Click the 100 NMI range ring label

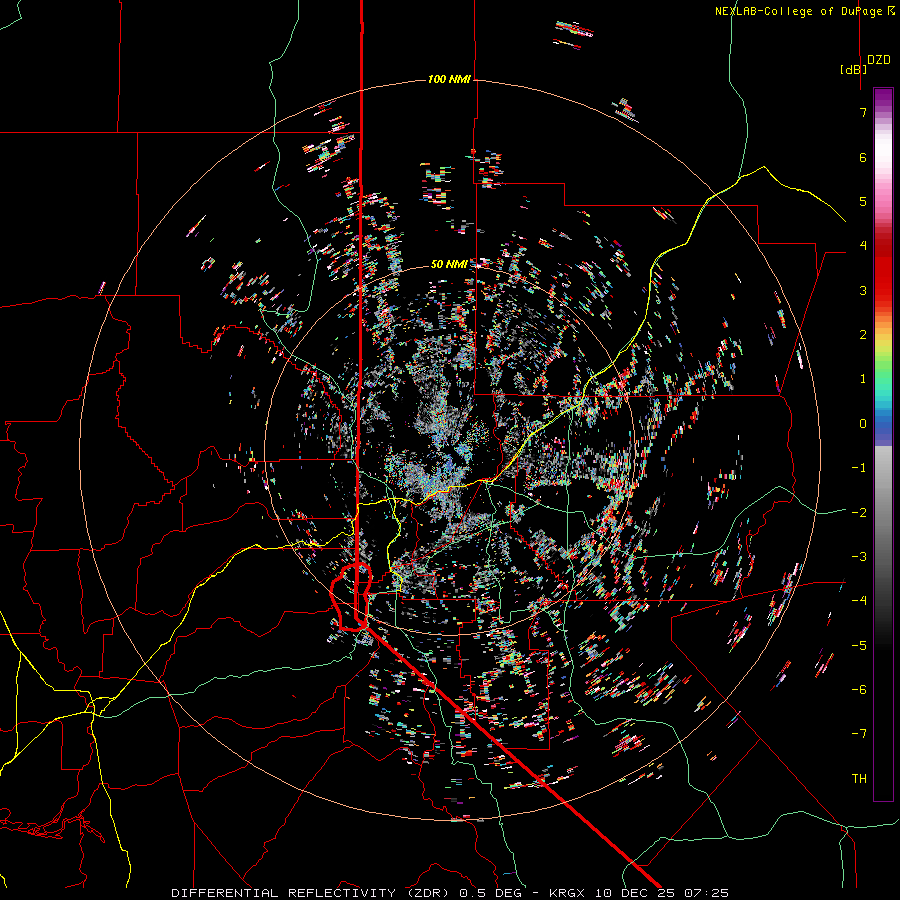pos(449,79)
